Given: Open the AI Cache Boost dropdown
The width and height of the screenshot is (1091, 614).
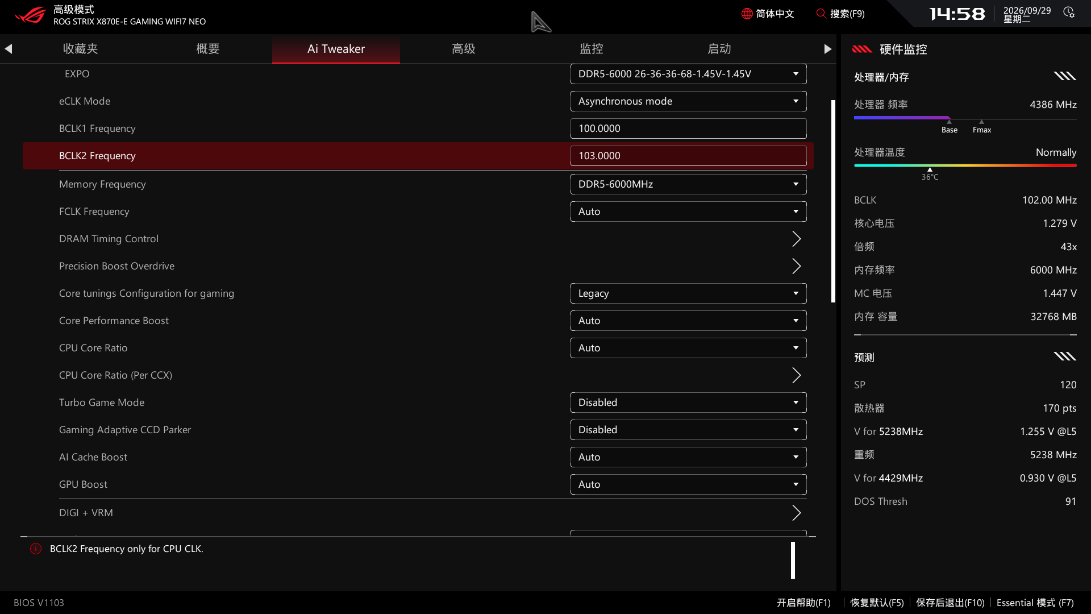Looking at the screenshot, I should pos(688,457).
